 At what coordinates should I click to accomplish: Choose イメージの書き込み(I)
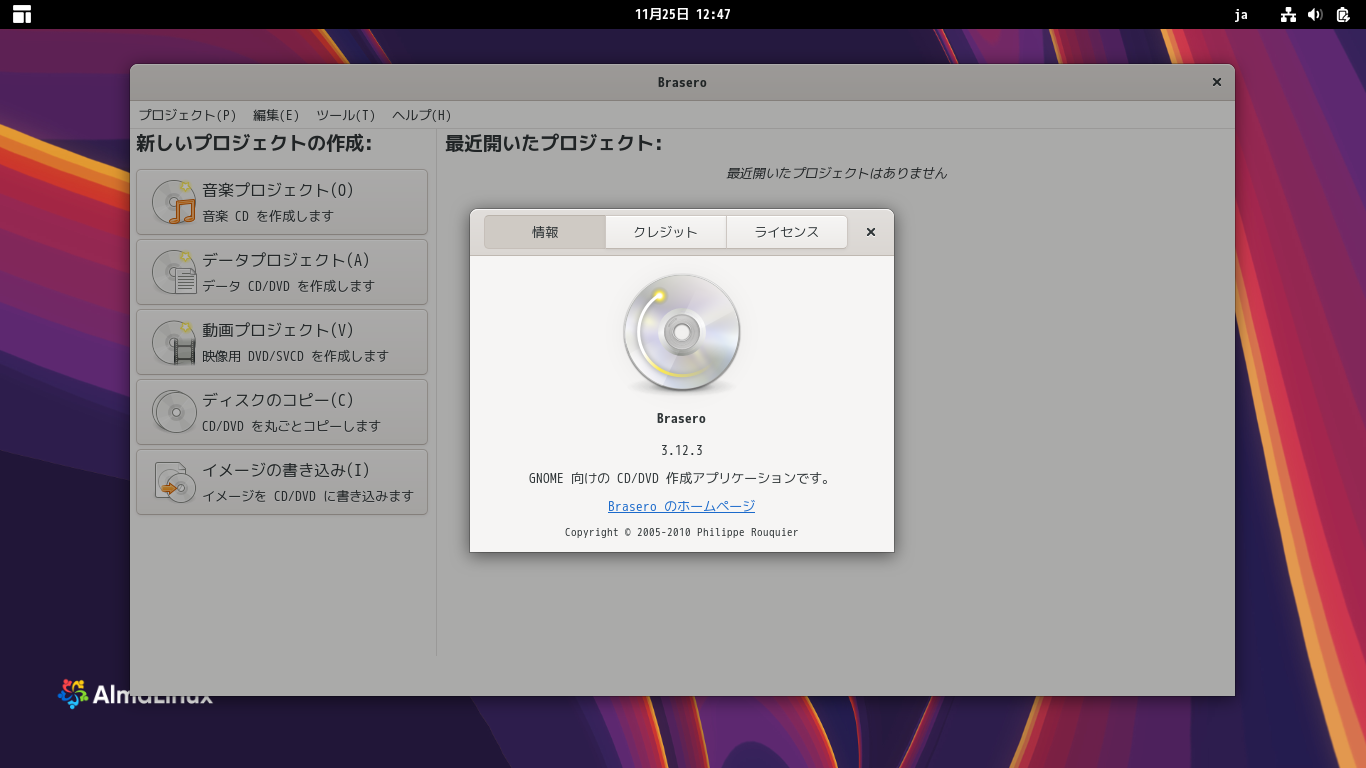click(282, 482)
